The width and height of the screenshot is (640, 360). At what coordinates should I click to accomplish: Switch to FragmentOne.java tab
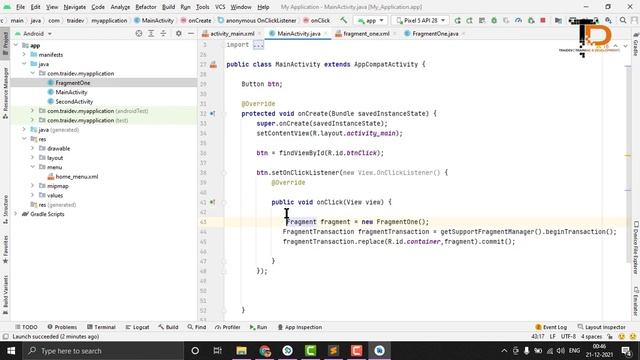pos(435,33)
